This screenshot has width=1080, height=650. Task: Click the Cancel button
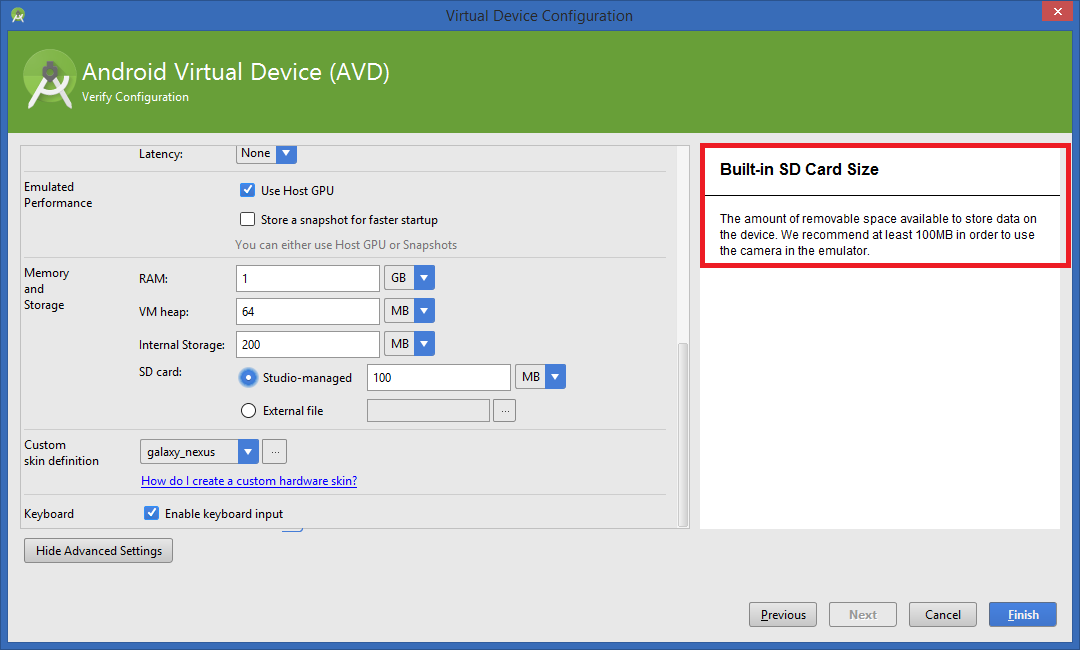(943, 615)
